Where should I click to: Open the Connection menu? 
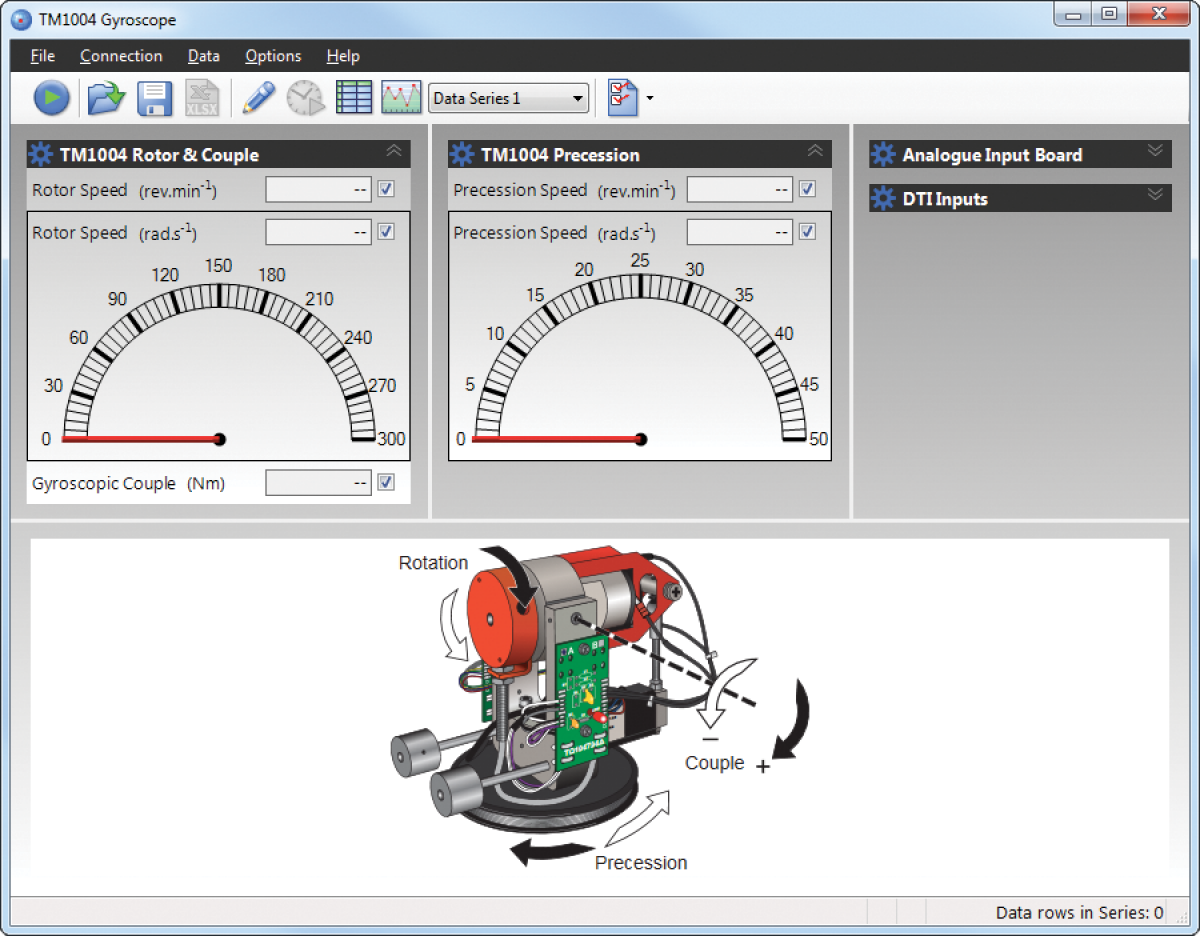tap(121, 56)
